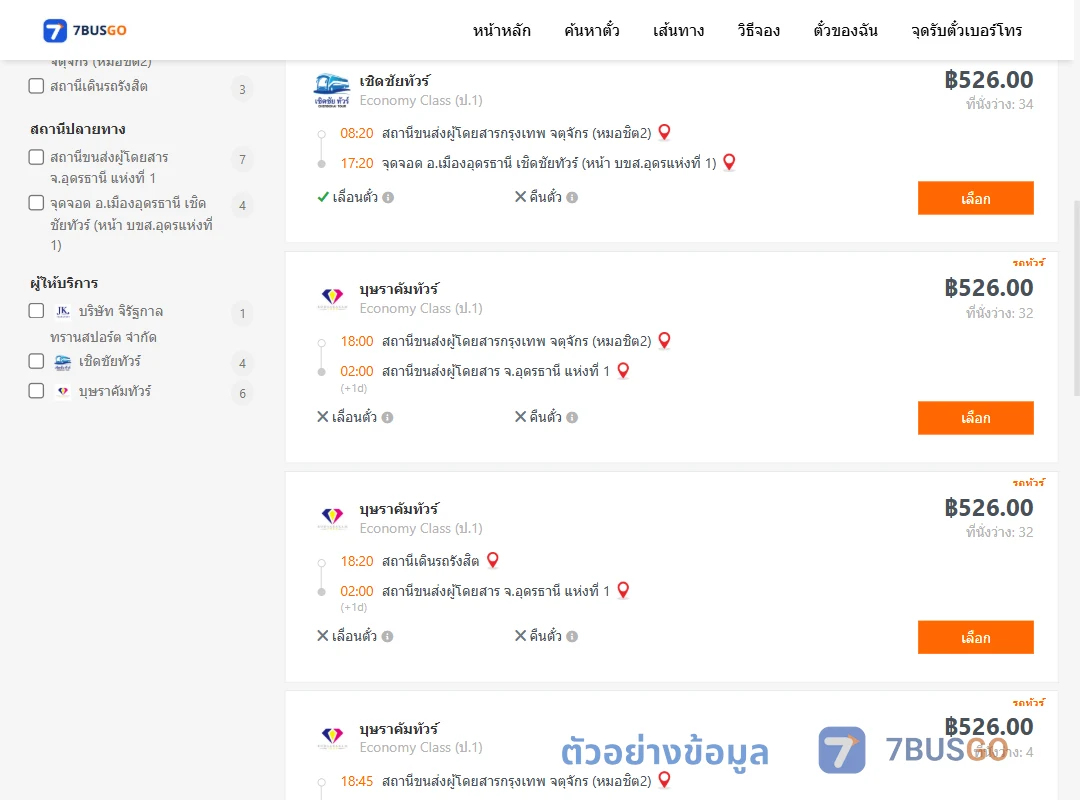Click สถานีปลายทาง filter heading
This screenshot has height=800, width=1080.
tap(78, 129)
